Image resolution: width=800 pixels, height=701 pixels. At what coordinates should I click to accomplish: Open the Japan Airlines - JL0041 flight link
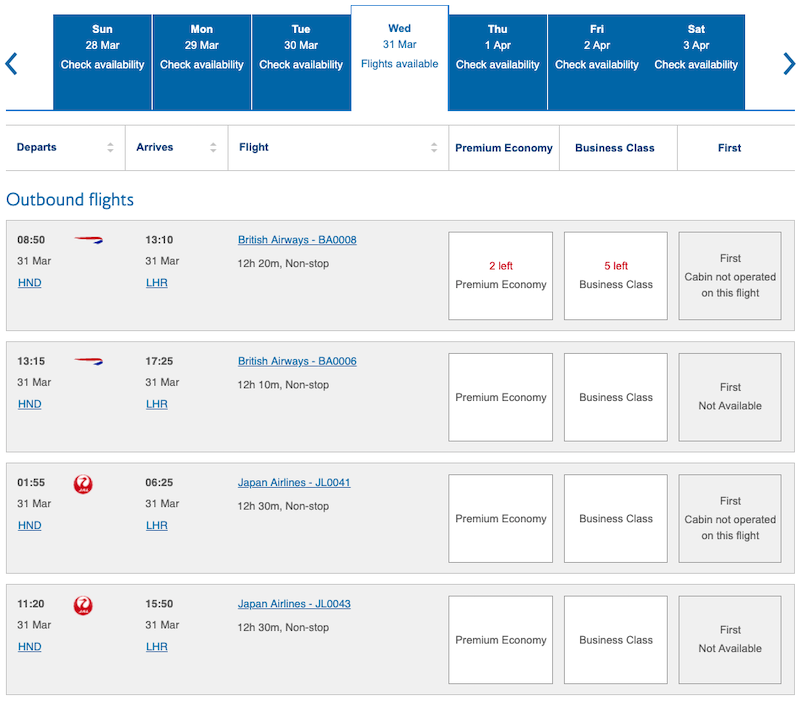294,483
